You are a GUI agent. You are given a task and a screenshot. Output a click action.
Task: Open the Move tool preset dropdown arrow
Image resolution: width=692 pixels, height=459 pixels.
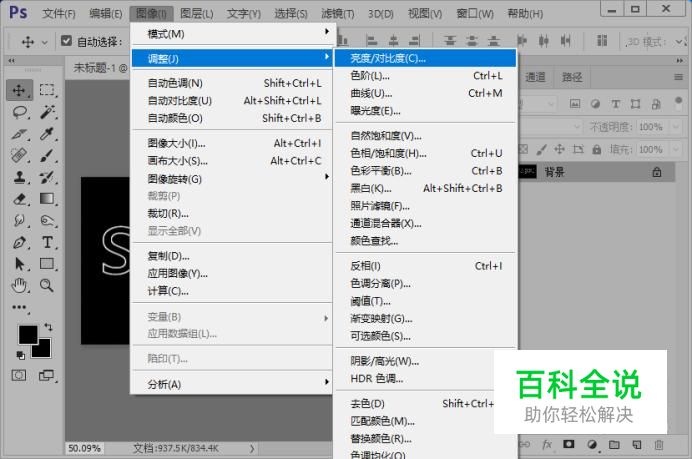[x=45, y=42]
